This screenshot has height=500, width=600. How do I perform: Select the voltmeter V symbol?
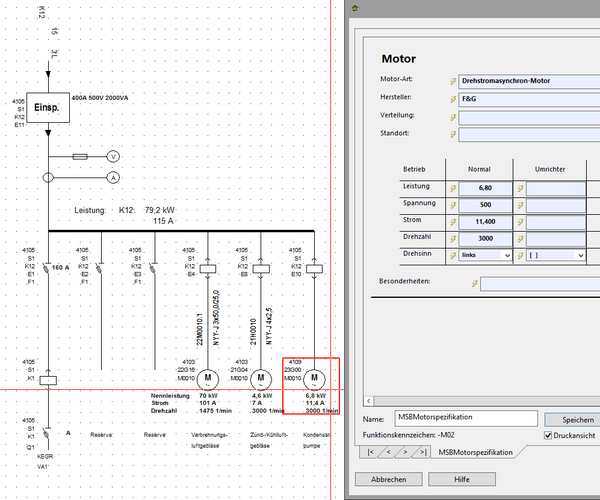point(114,157)
